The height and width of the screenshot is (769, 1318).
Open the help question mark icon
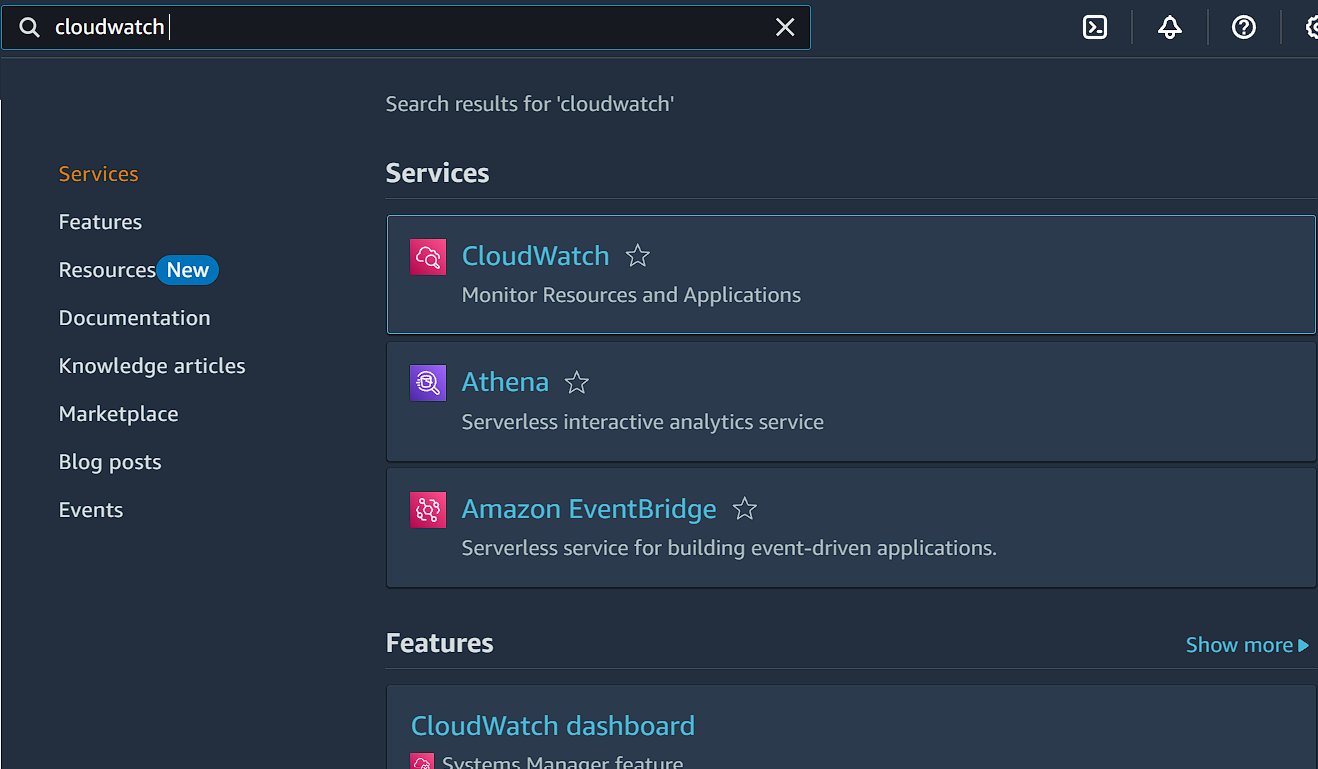point(1244,28)
